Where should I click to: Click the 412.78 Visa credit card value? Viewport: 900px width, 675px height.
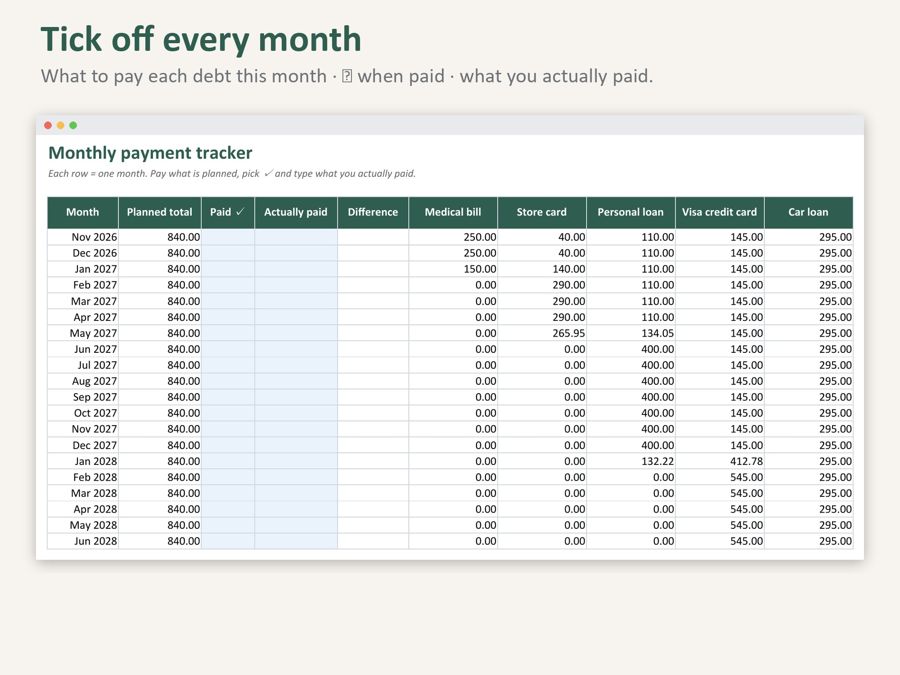tap(720, 461)
